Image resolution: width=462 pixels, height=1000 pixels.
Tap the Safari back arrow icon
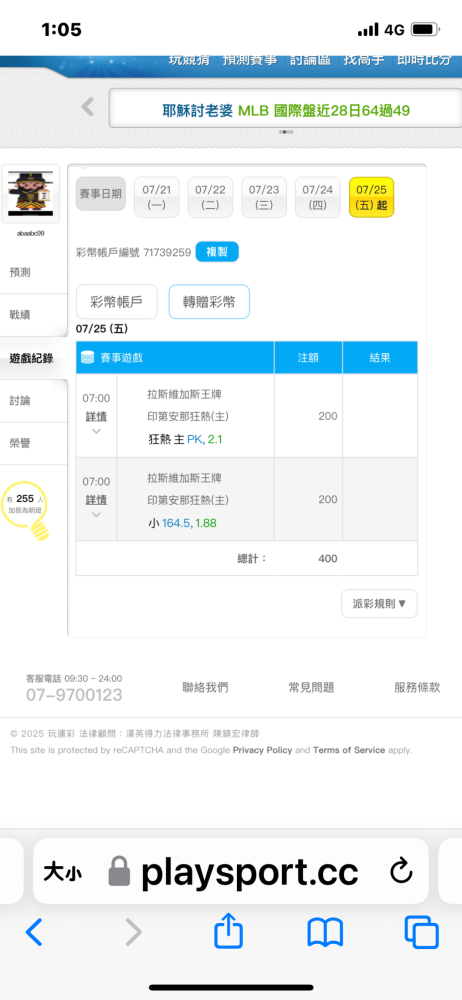(34, 932)
